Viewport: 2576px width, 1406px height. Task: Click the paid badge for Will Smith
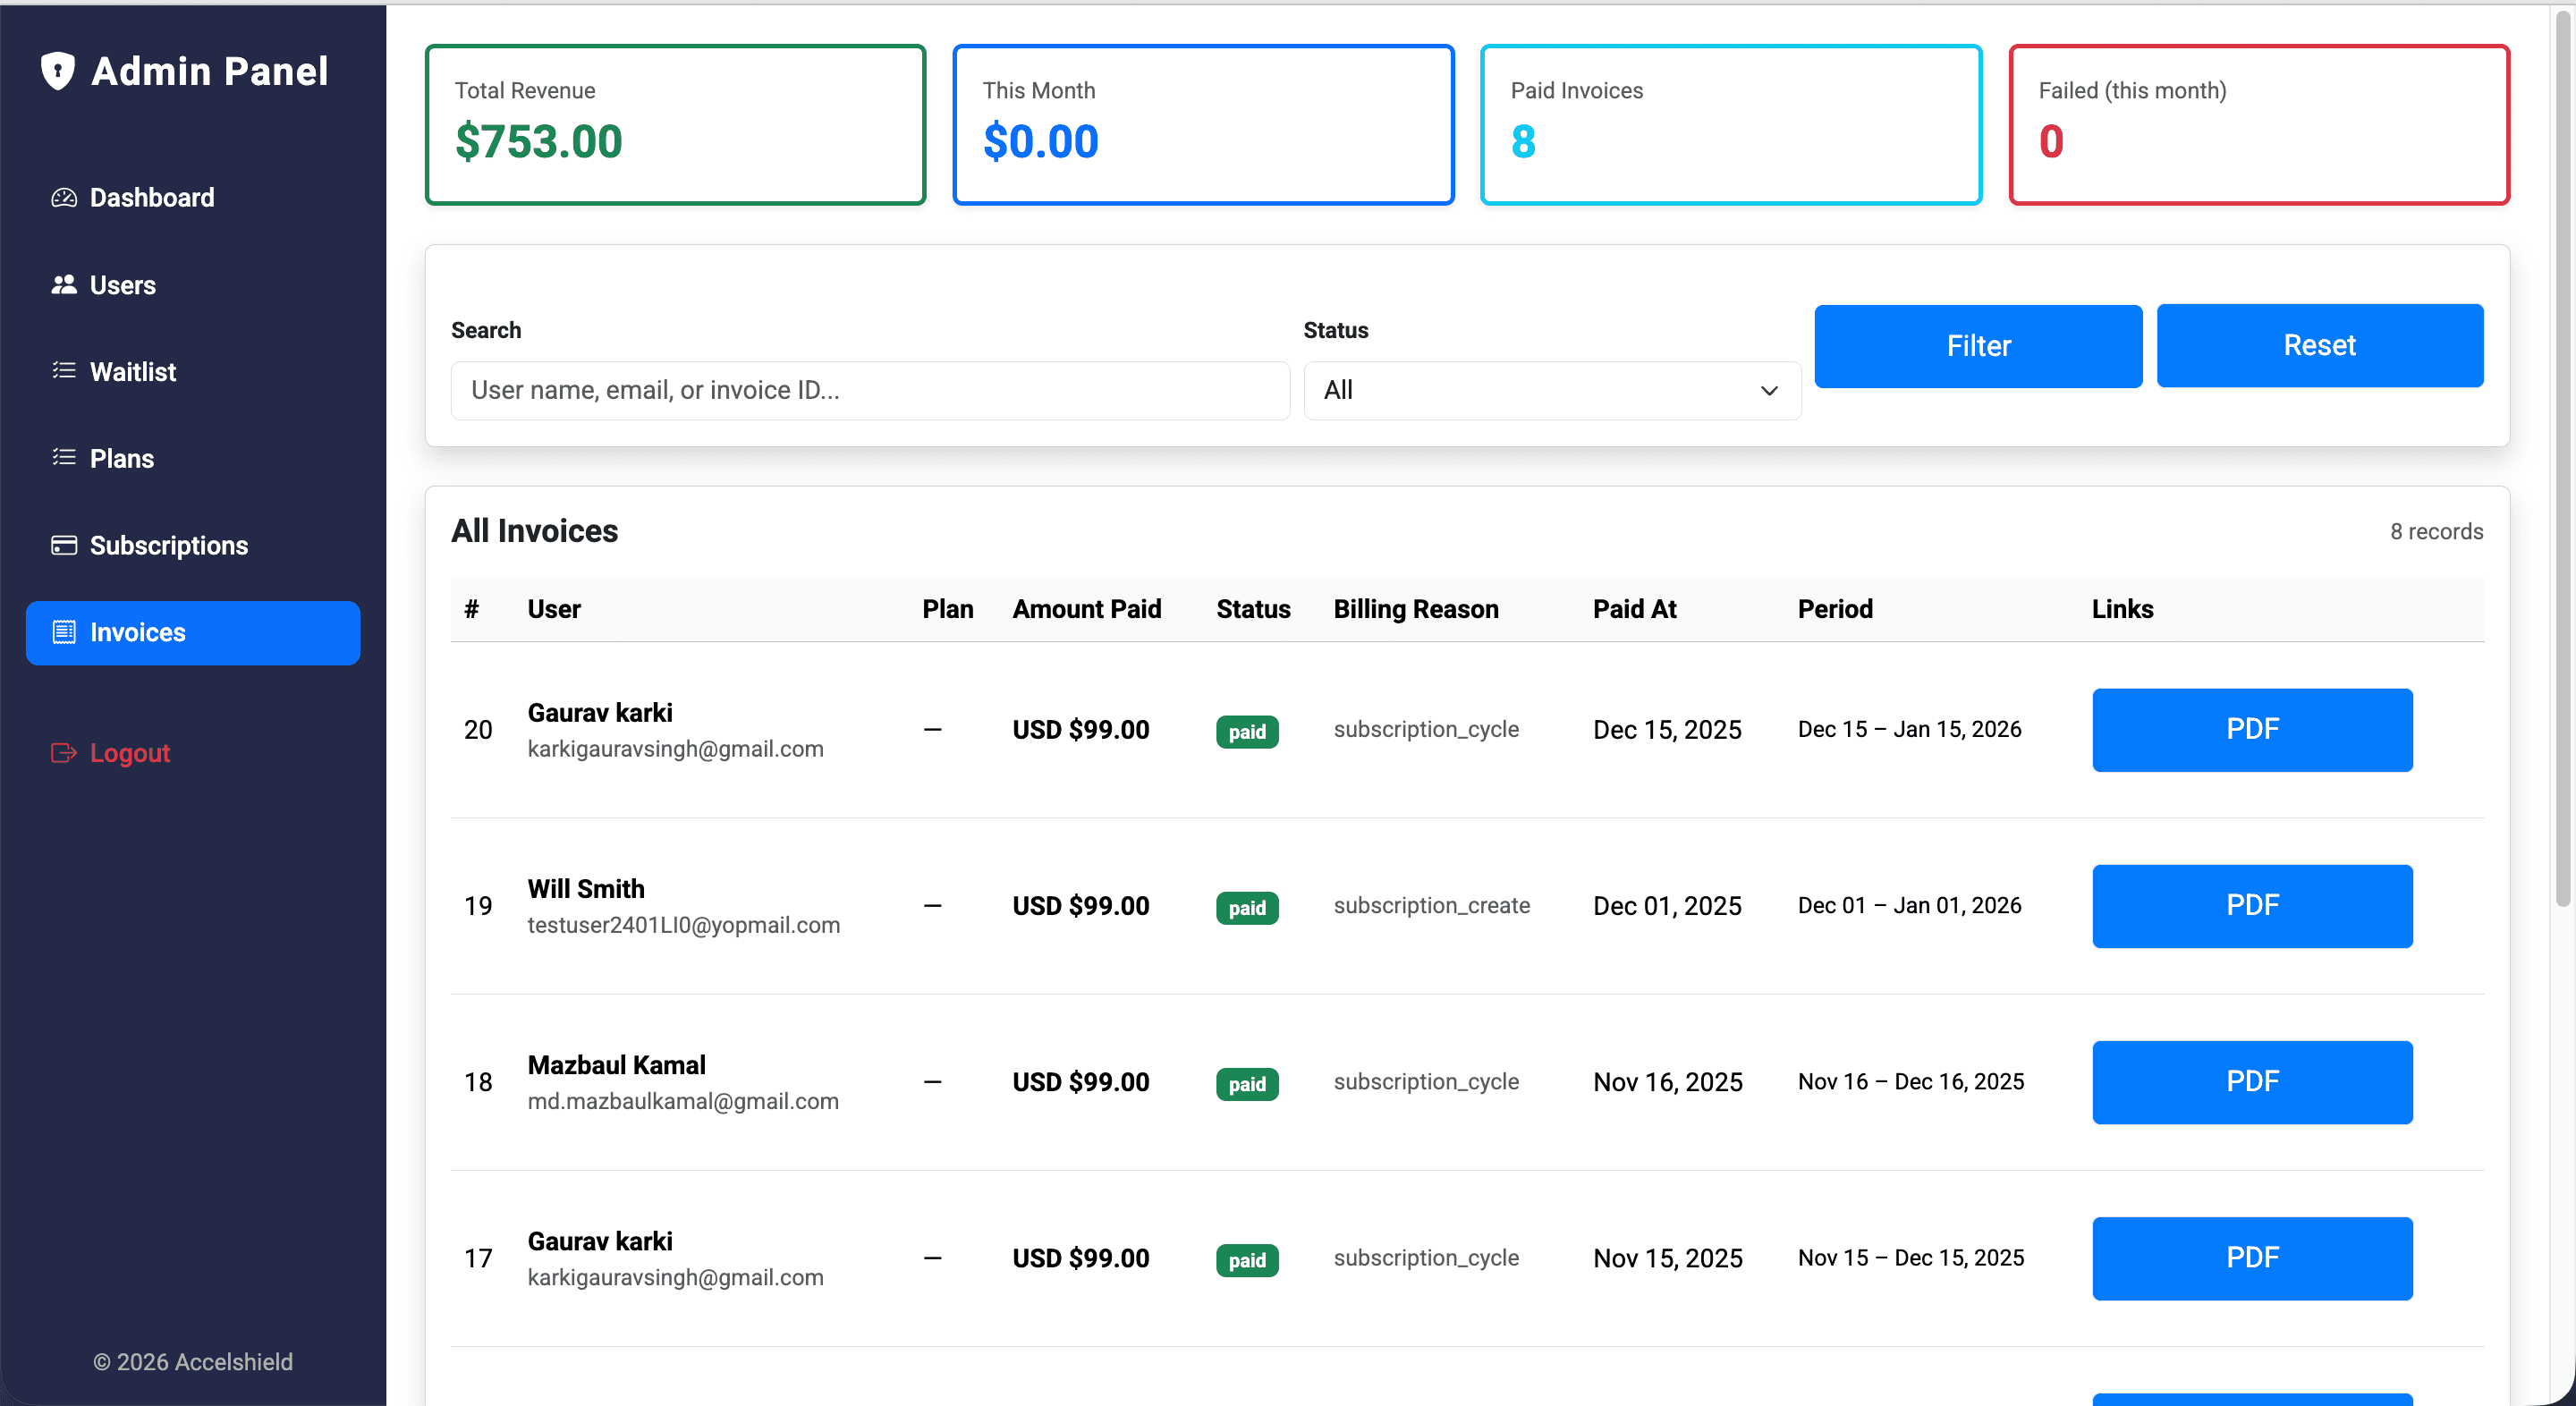point(1247,907)
